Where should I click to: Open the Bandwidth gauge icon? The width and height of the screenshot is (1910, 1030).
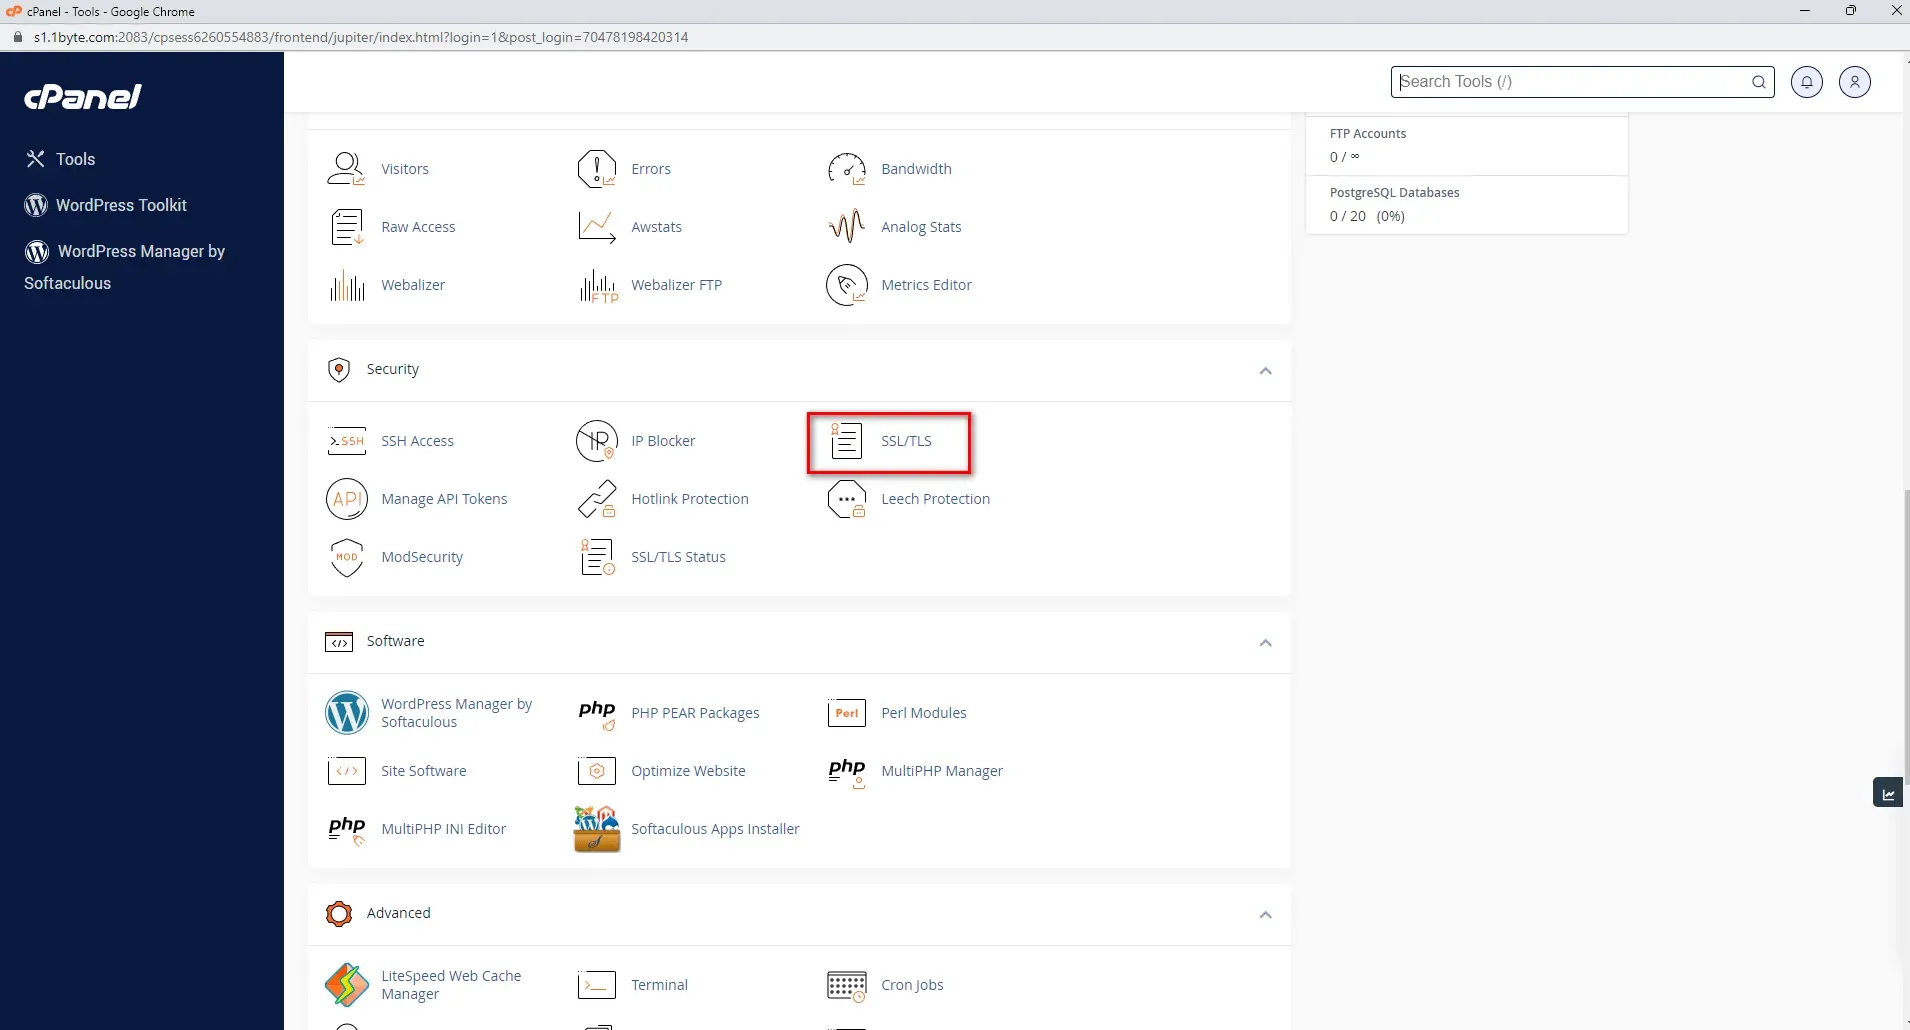tap(847, 169)
